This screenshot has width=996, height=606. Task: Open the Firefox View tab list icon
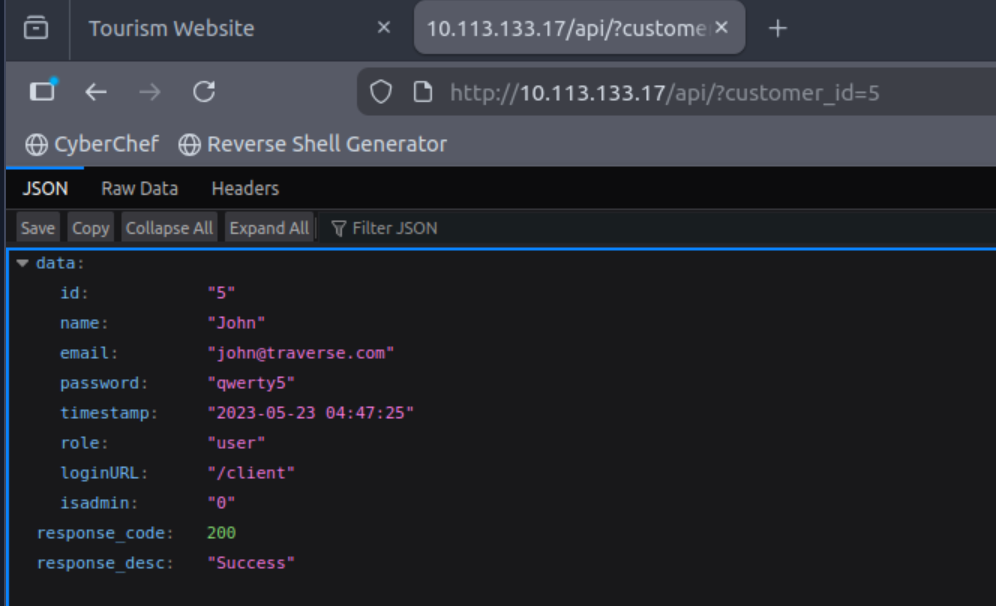pos(36,28)
